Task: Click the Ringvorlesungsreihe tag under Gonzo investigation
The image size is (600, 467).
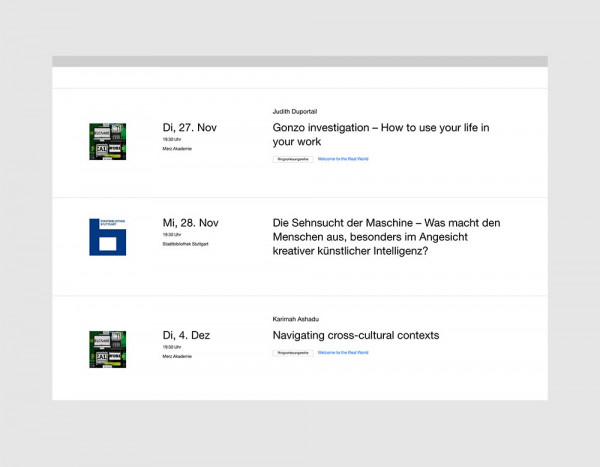Action: point(292,159)
